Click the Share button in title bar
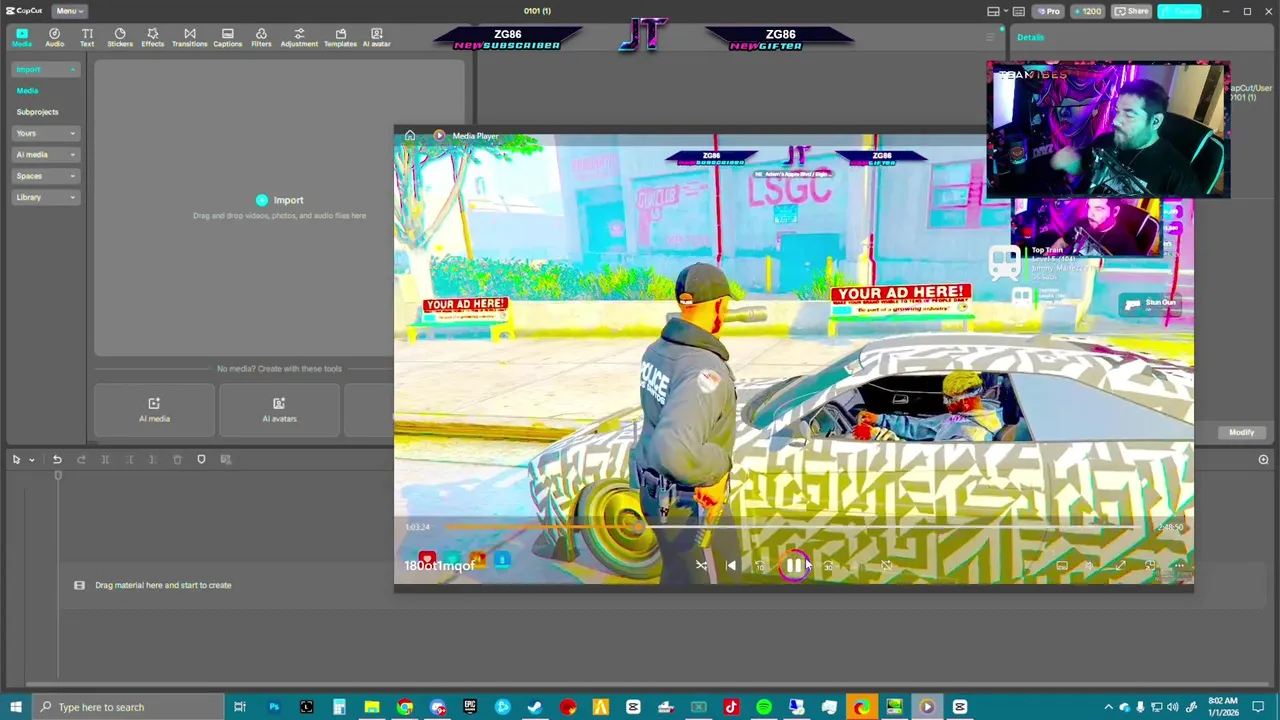Screen dimensions: 1280x720 [1132, 11]
